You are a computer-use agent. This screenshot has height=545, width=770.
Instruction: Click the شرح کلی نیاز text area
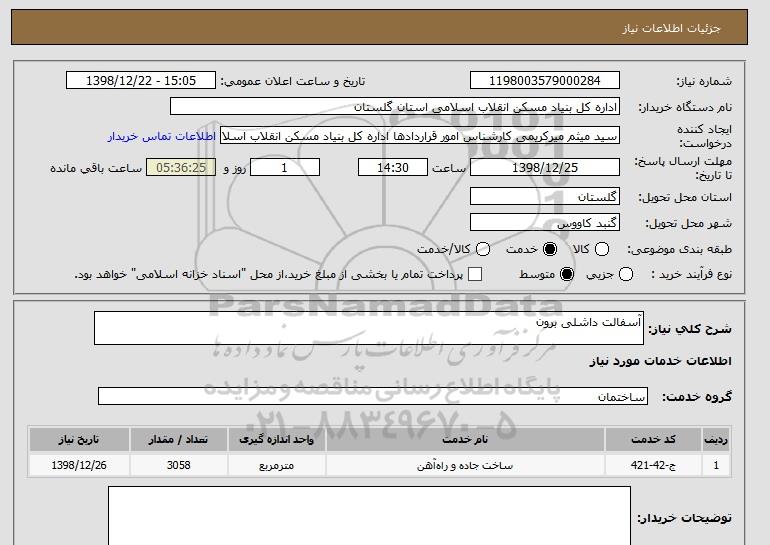coord(369,328)
